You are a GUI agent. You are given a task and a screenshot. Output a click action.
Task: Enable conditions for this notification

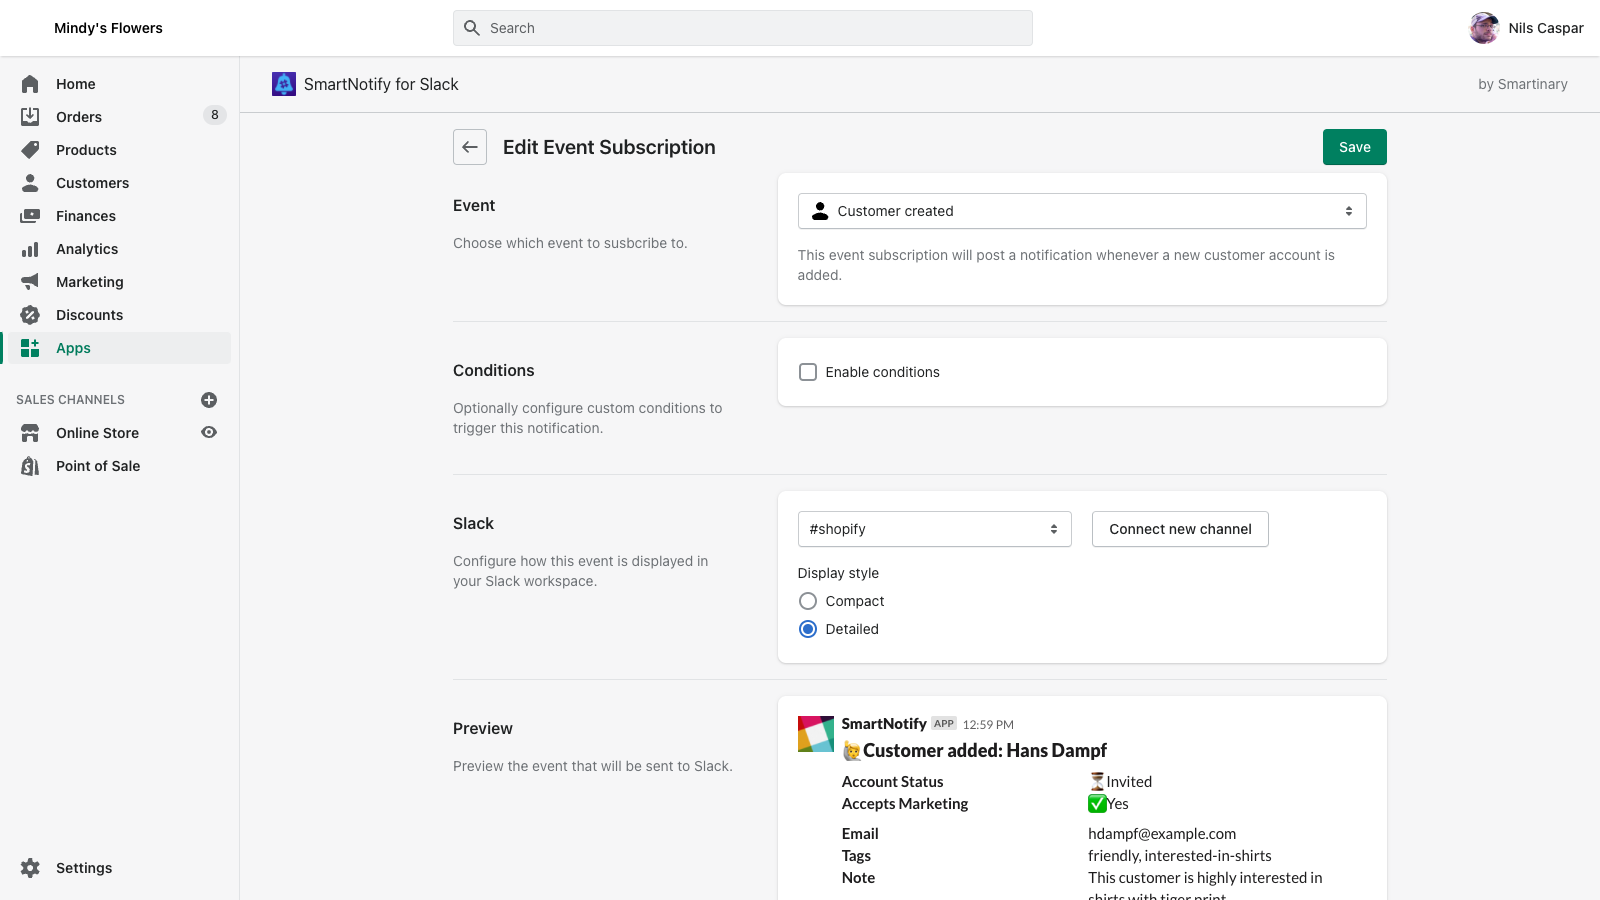(807, 371)
